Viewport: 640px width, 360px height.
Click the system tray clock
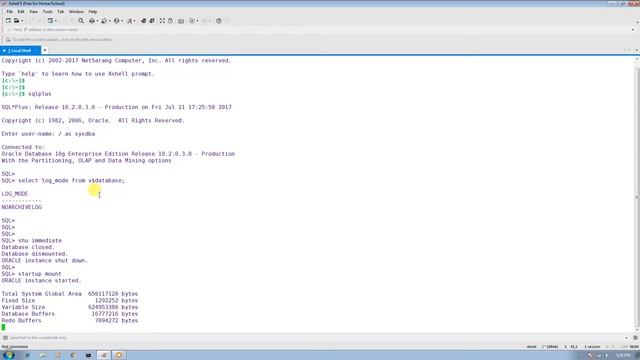click(623, 355)
